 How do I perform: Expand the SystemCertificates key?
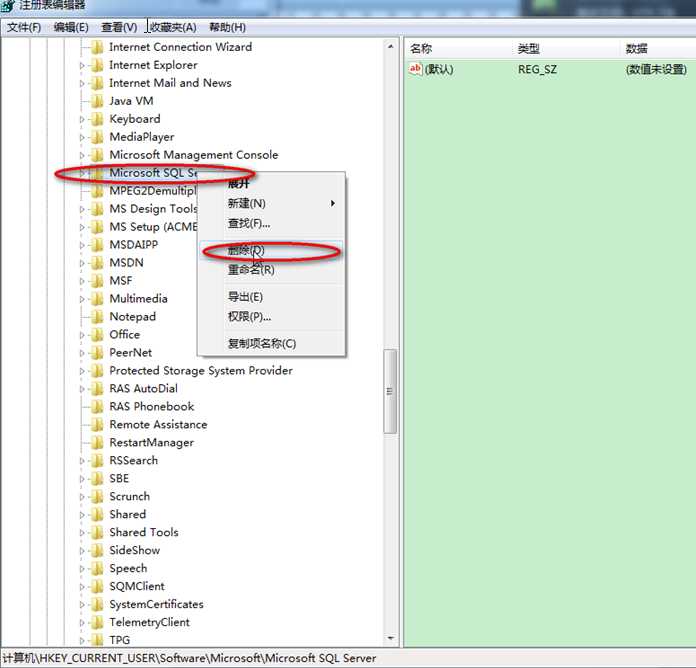(x=82, y=605)
